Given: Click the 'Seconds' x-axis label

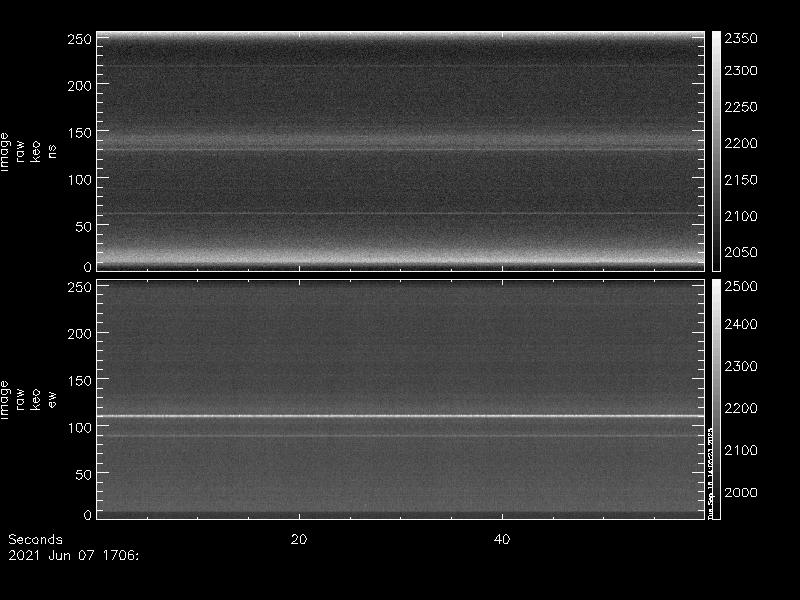Looking at the screenshot, I should [35, 539].
